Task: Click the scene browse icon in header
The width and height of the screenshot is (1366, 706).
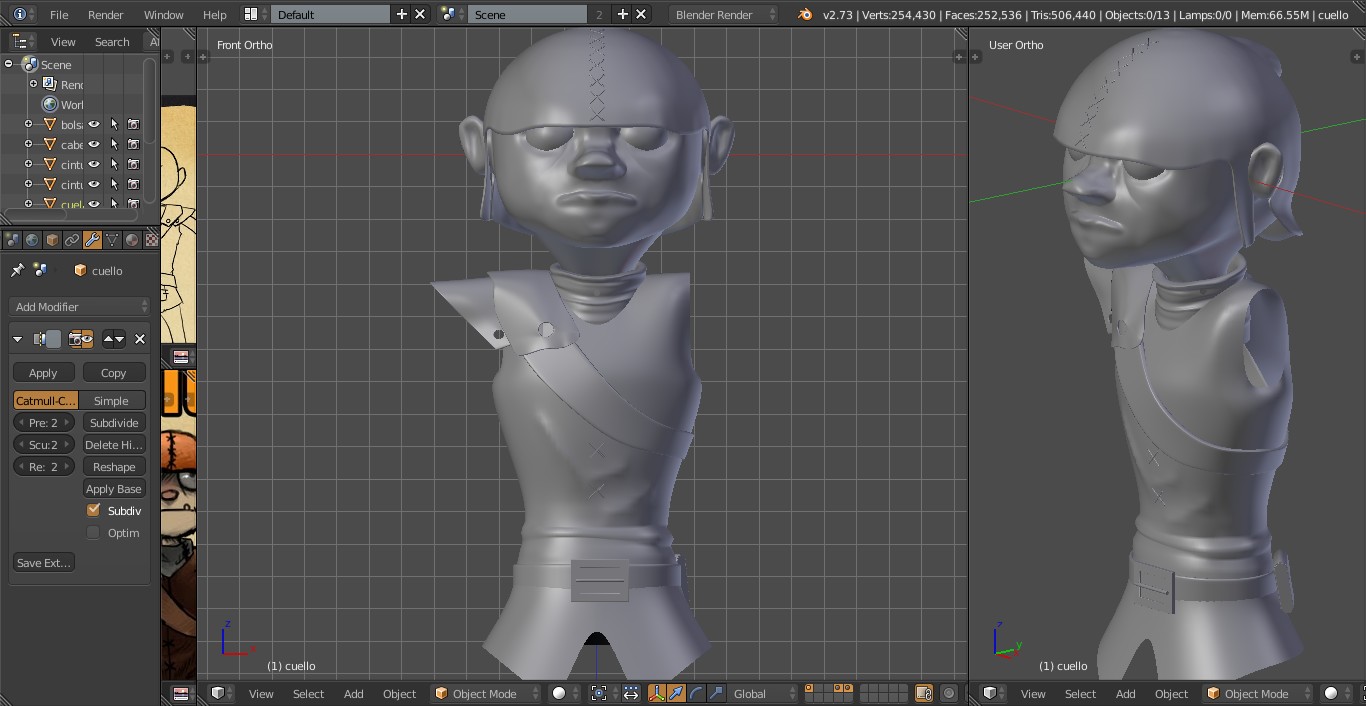Action: (453, 14)
